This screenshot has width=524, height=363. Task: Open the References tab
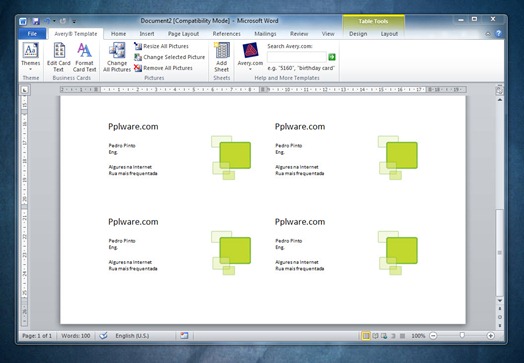click(227, 34)
